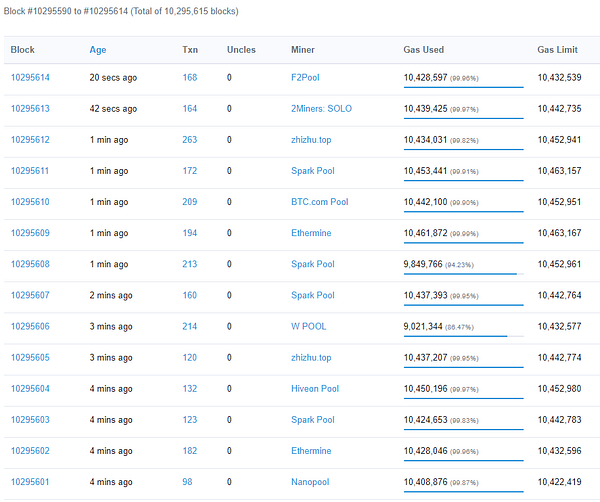This screenshot has width=600, height=502.
Task: Open block 10295613 details
Action: (x=30, y=109)
